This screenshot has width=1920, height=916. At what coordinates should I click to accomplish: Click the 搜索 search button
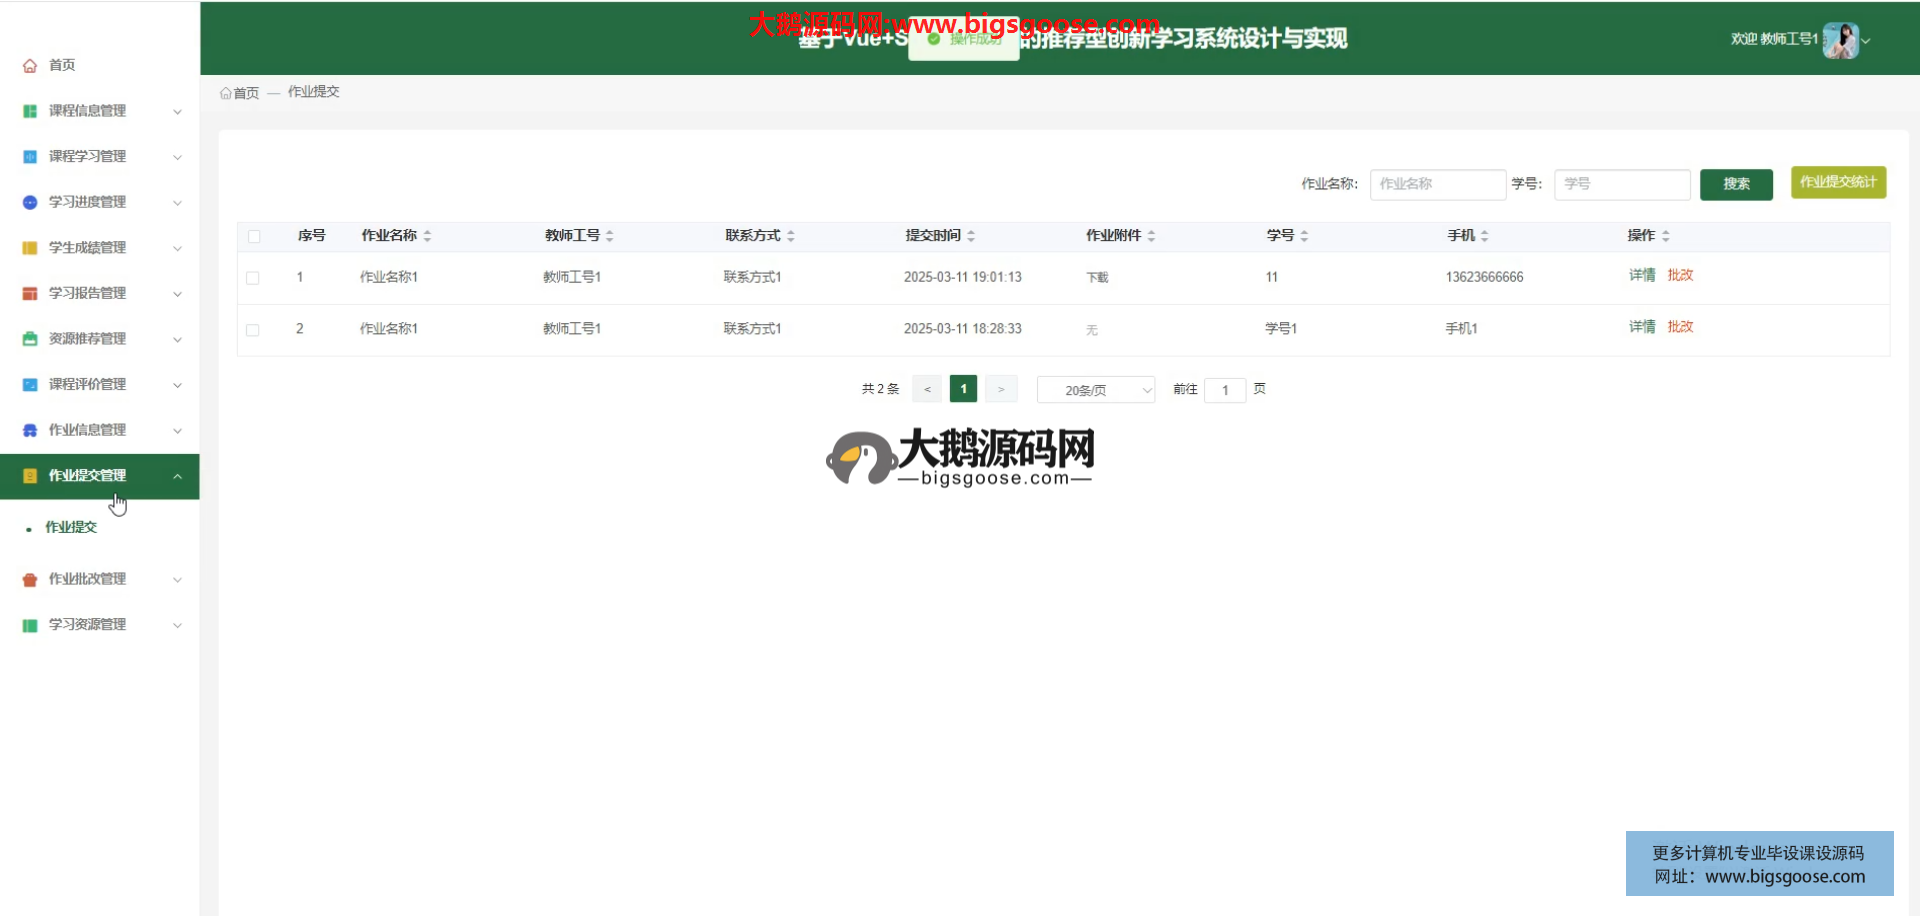pos(1736,184)
